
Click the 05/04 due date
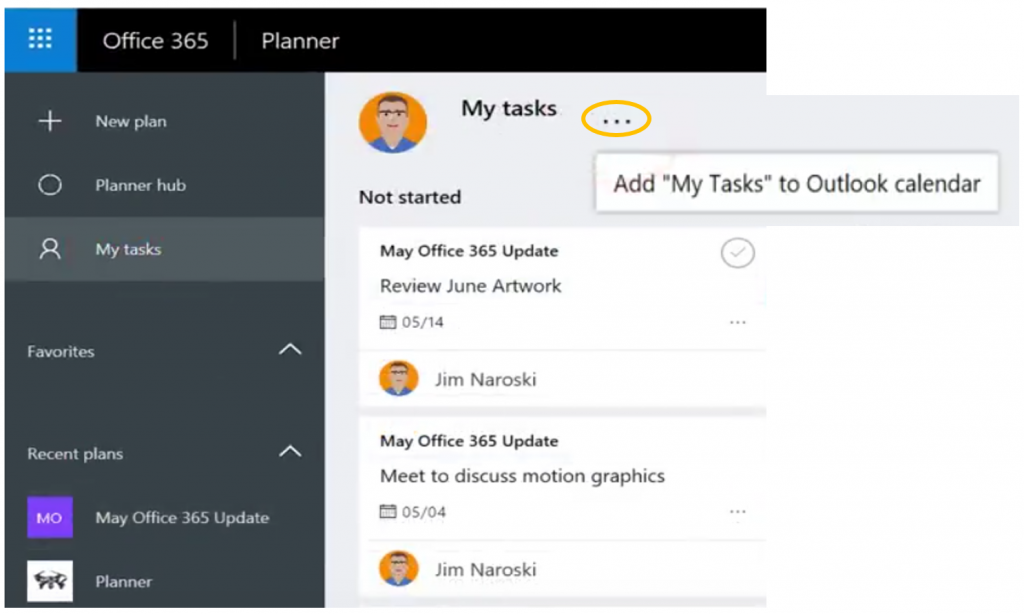(x=424, y=512)
